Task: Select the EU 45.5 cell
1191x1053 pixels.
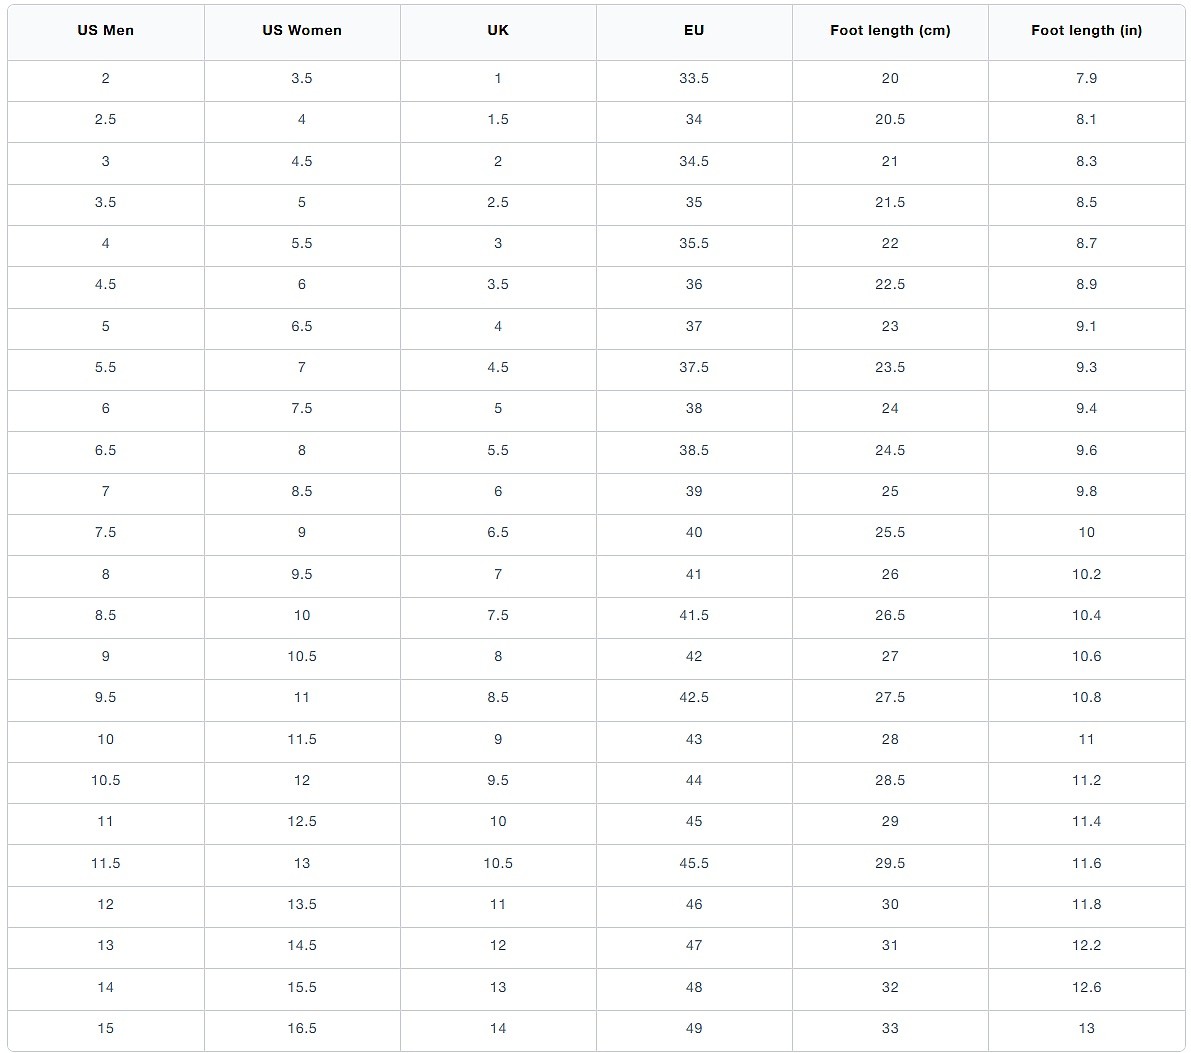Action: click(x=694, y=864)
